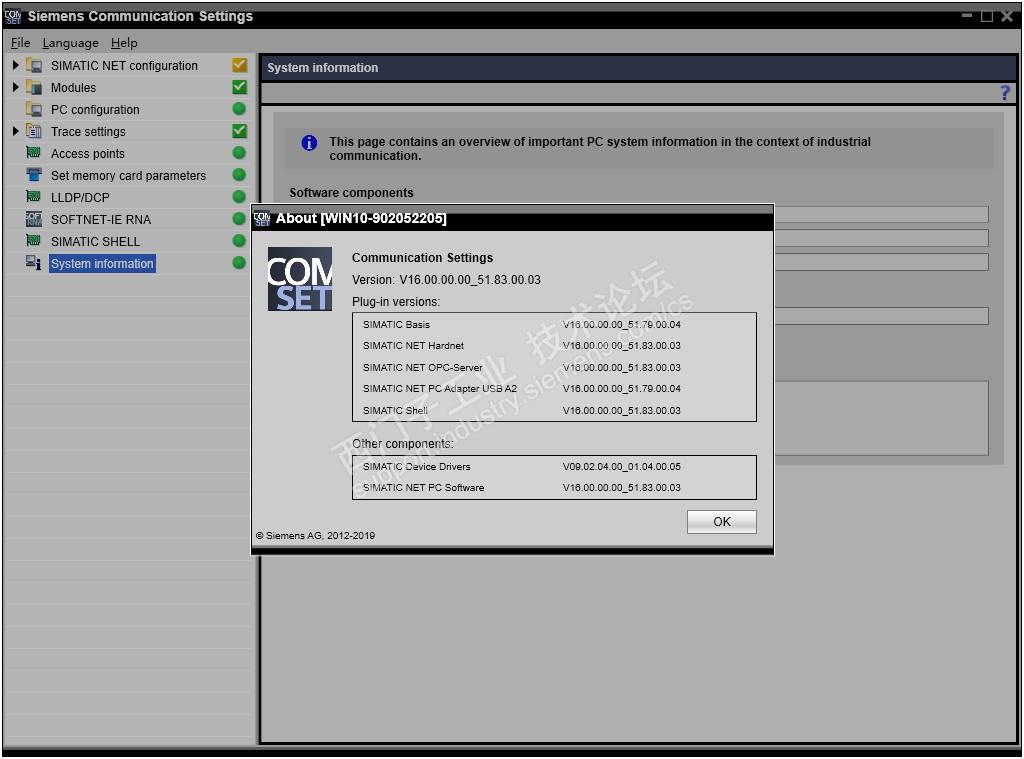Select Modules in the navigation tree
Viewport: 1024px width, 759px height.
pyautogui.click(x=73, y=88)
